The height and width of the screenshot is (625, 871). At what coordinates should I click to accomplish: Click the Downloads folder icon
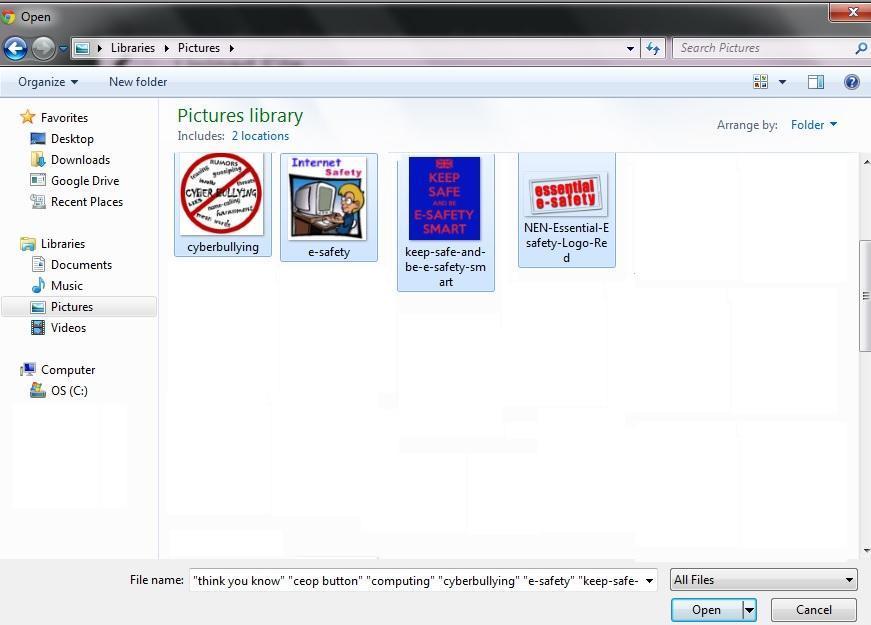[x=38, y=159]
